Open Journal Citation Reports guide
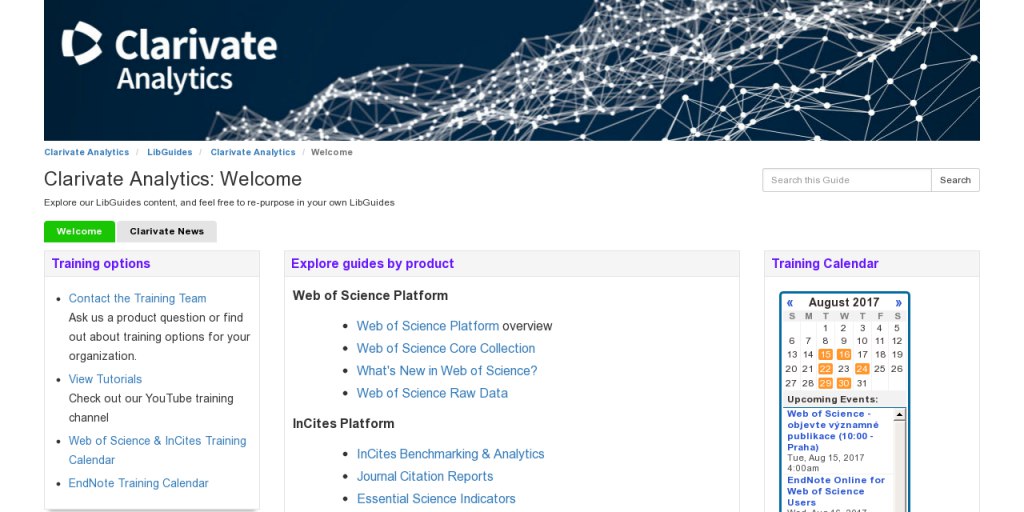Screen dimensions: 1024x512 point(424,476)
